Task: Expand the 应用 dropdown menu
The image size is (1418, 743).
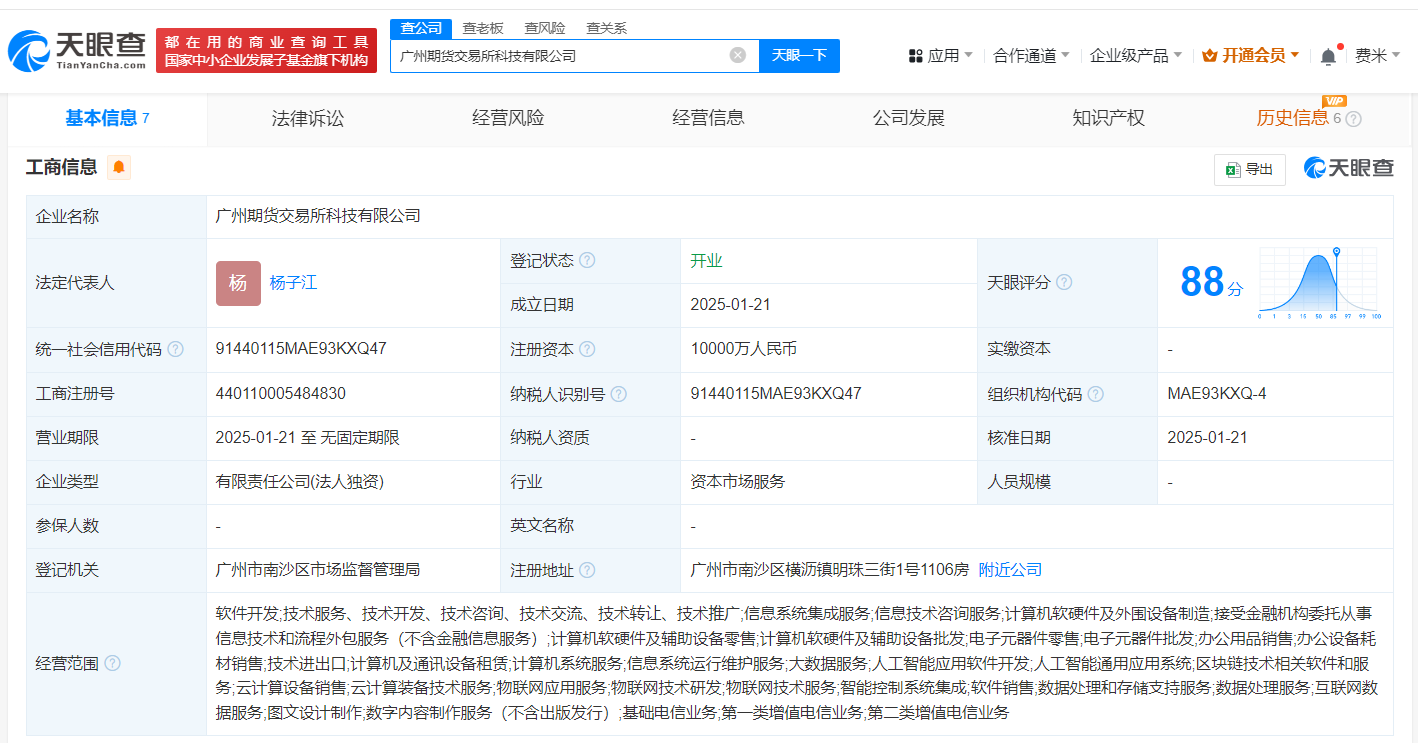Action: click(940, 56)
